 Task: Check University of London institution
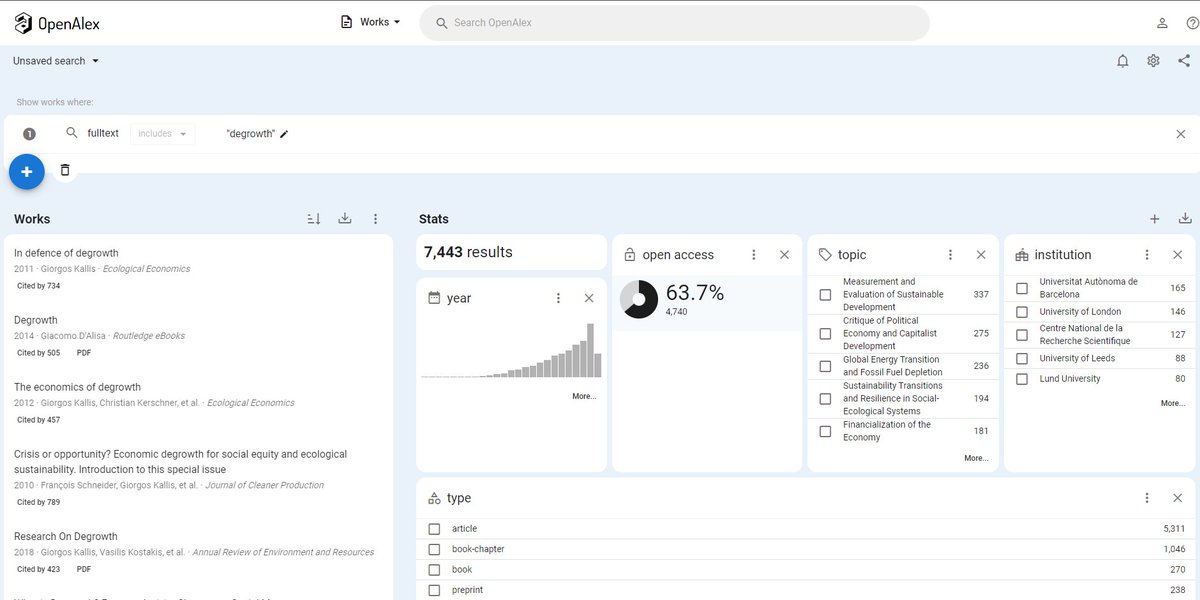[x=1021, y=312]
